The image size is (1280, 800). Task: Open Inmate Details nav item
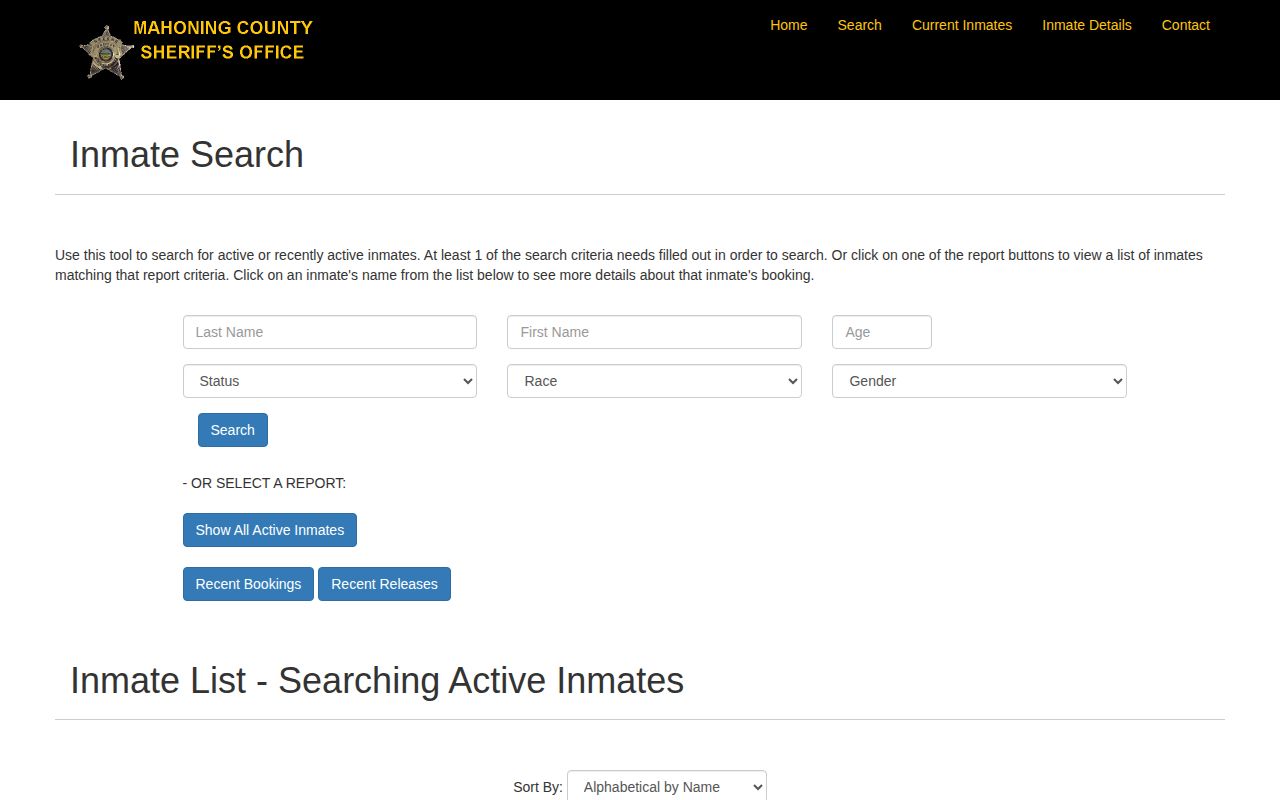1087,25
